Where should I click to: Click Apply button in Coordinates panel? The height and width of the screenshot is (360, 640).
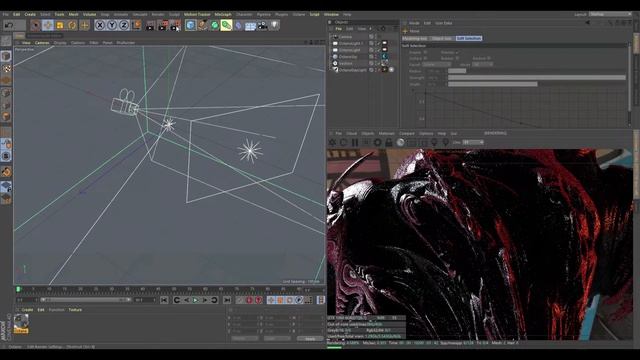tap(310, 339)
